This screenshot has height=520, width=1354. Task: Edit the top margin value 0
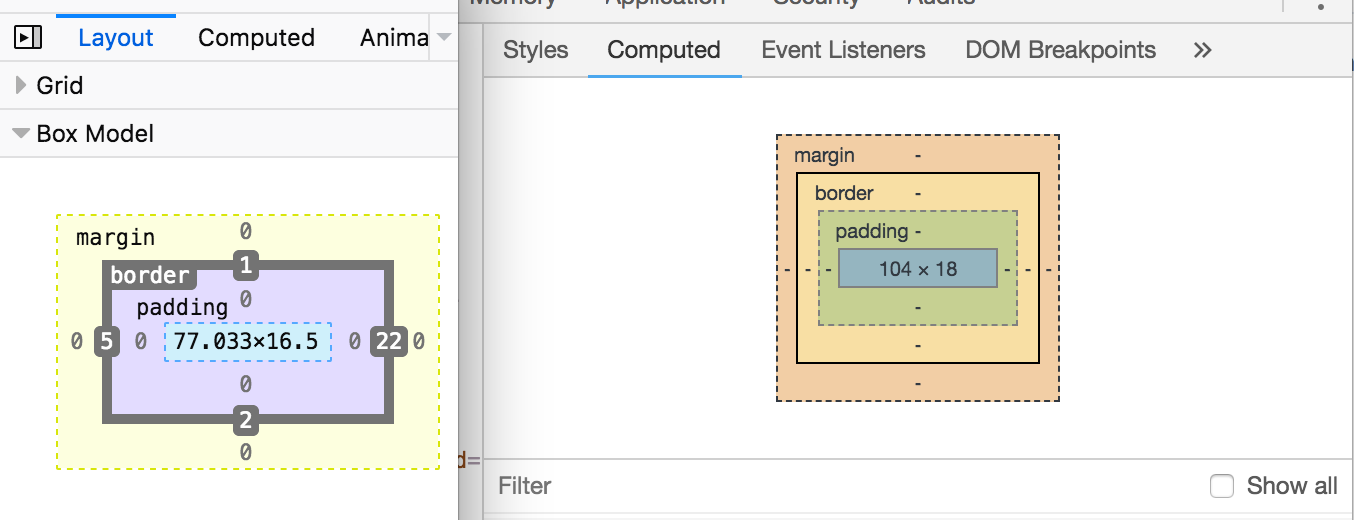(245, 232)
